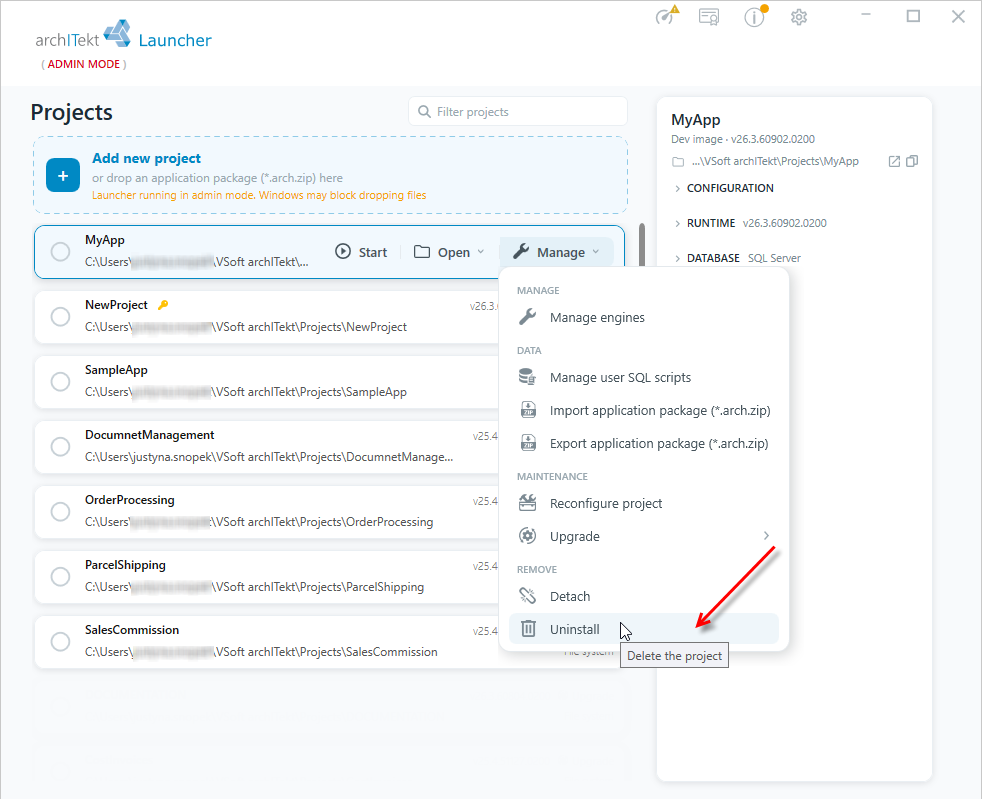Click the projects list scrollbar
This screenshot has width=982, height=799.
point(642,244)
